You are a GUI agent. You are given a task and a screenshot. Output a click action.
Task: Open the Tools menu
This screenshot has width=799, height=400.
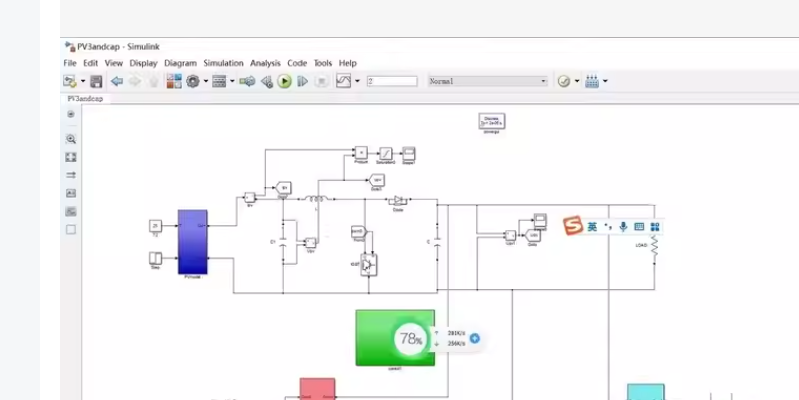323,63
